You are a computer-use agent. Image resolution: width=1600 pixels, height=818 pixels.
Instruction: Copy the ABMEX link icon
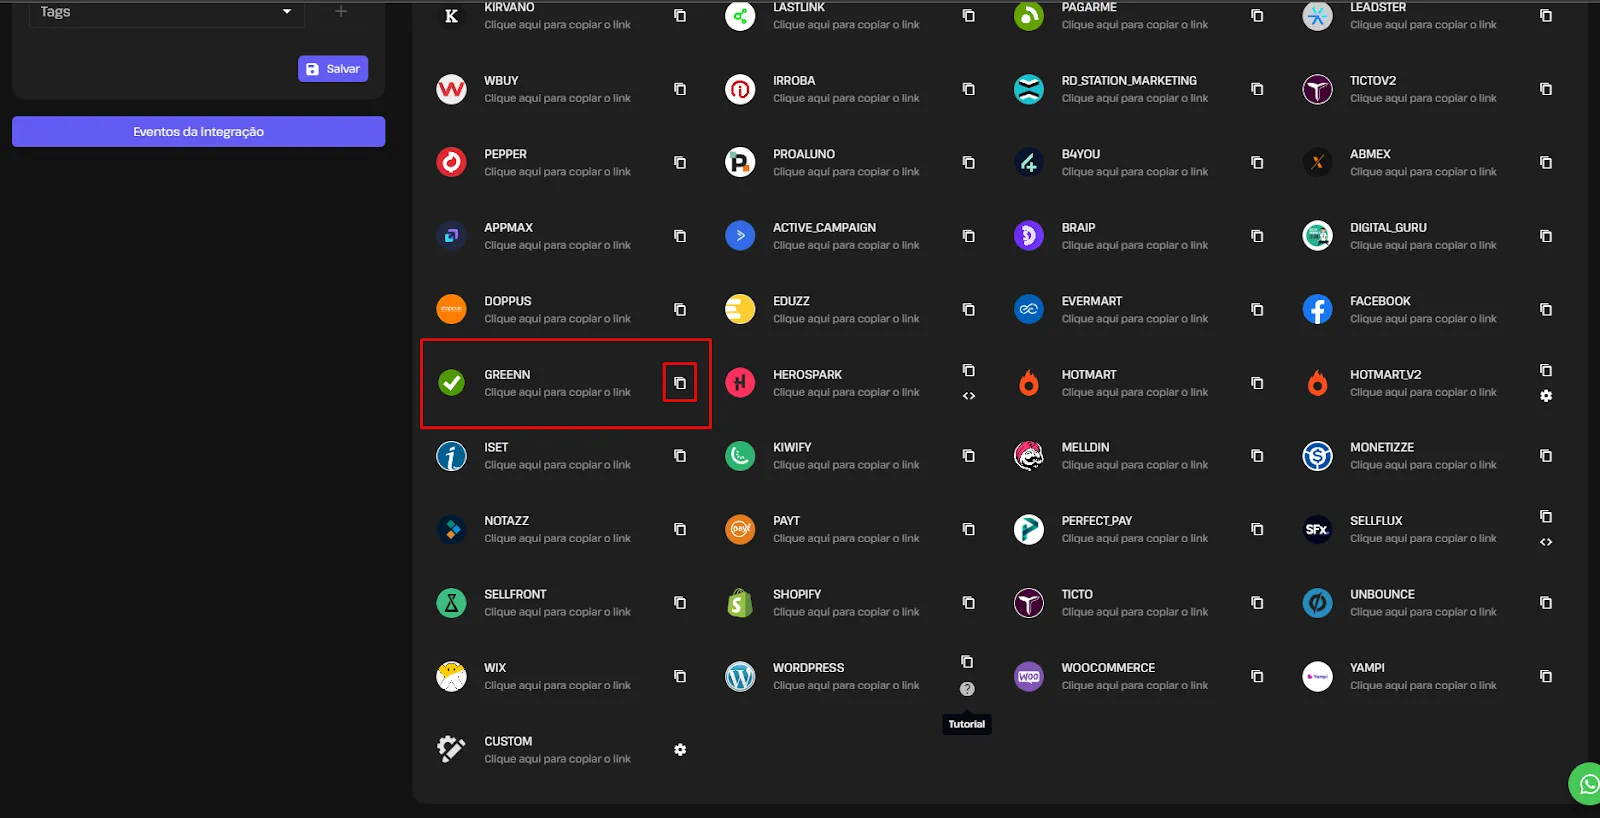point(1546,163)
